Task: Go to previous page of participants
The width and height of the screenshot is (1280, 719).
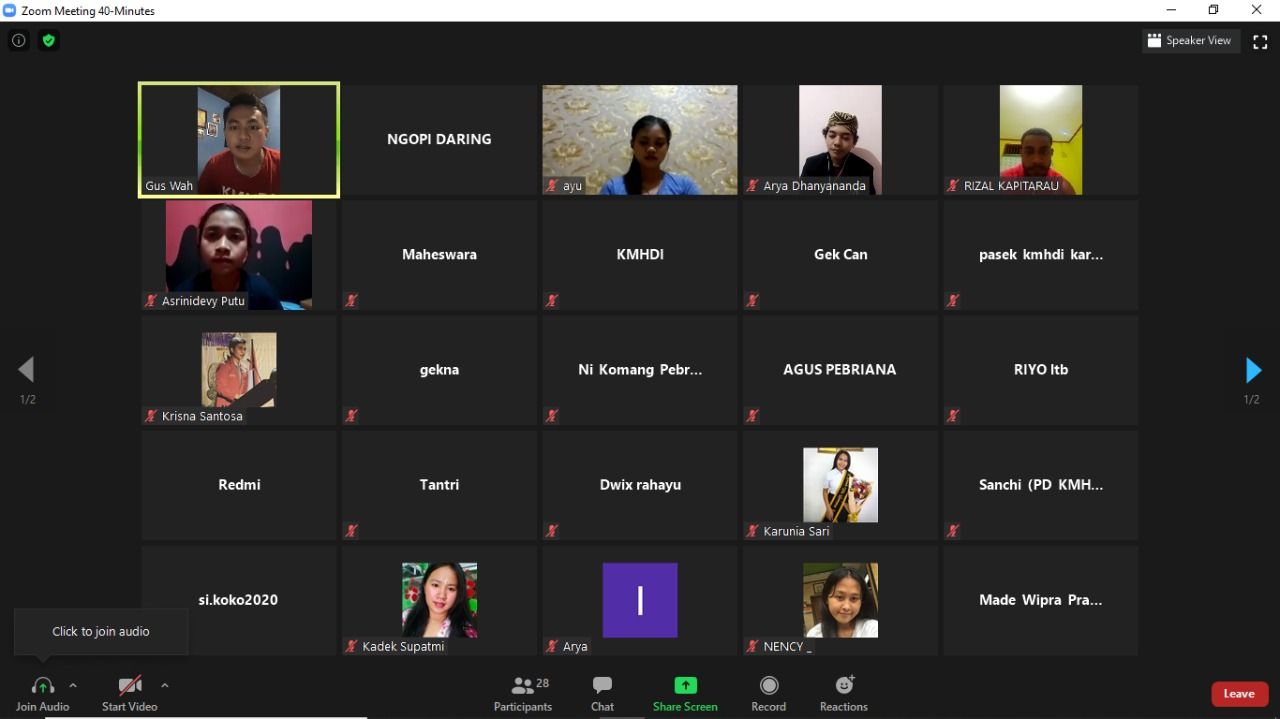Action: pyautogui.click(x=27, y=370)
